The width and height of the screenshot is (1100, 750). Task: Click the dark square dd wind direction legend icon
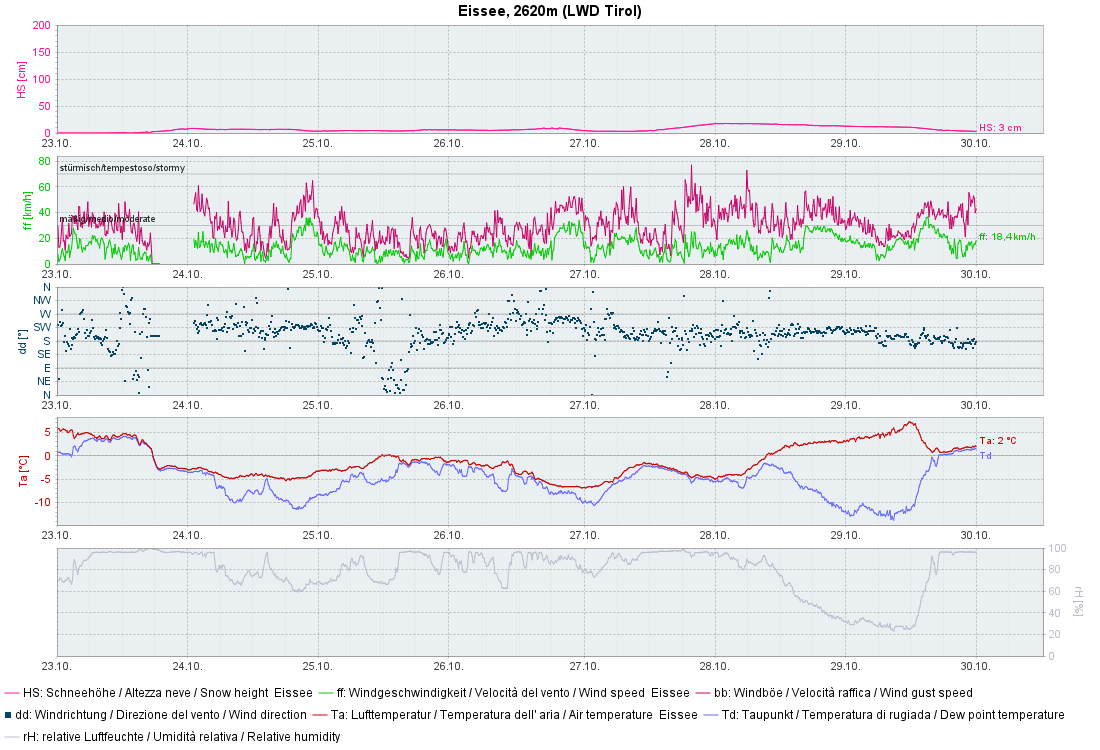pos(9,714)
